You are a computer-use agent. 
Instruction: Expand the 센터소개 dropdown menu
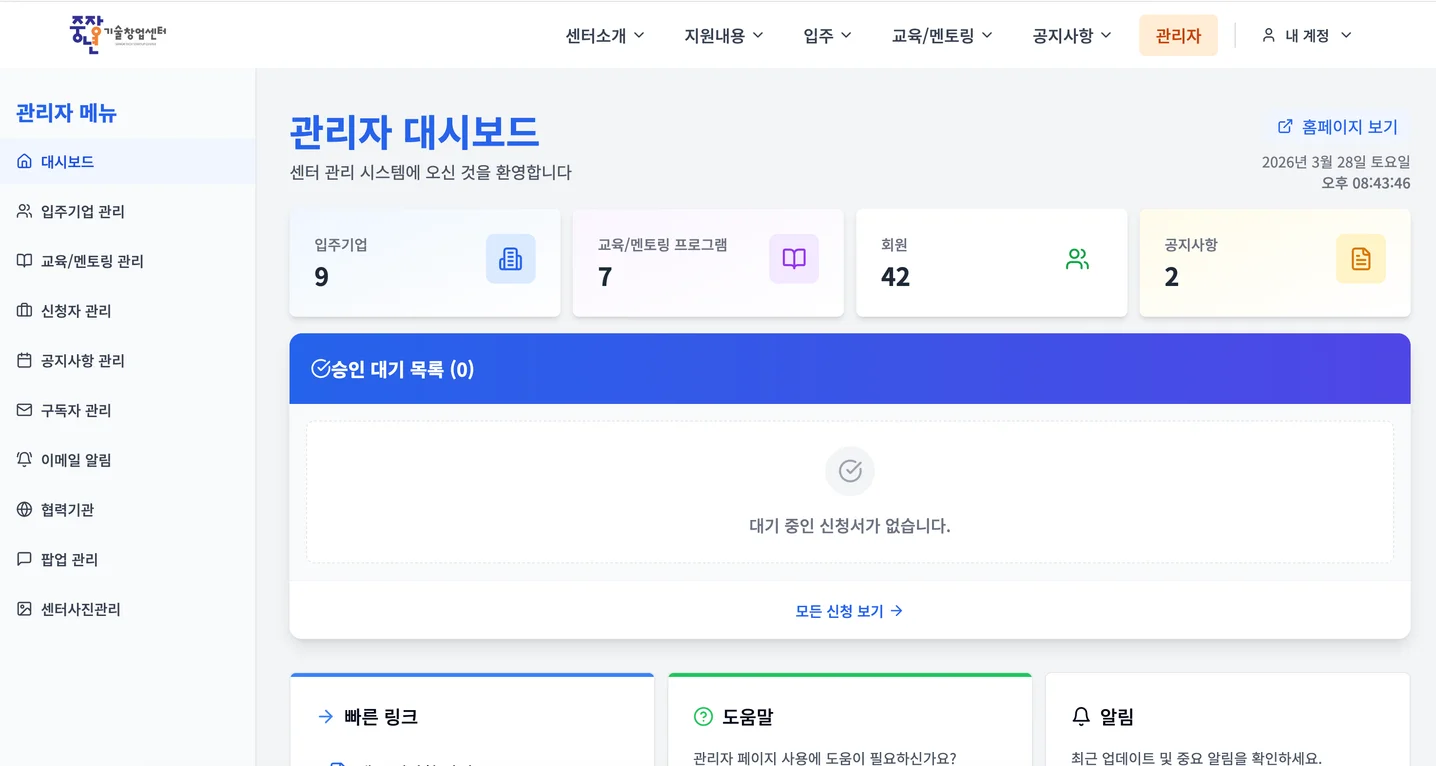[603, 34]
